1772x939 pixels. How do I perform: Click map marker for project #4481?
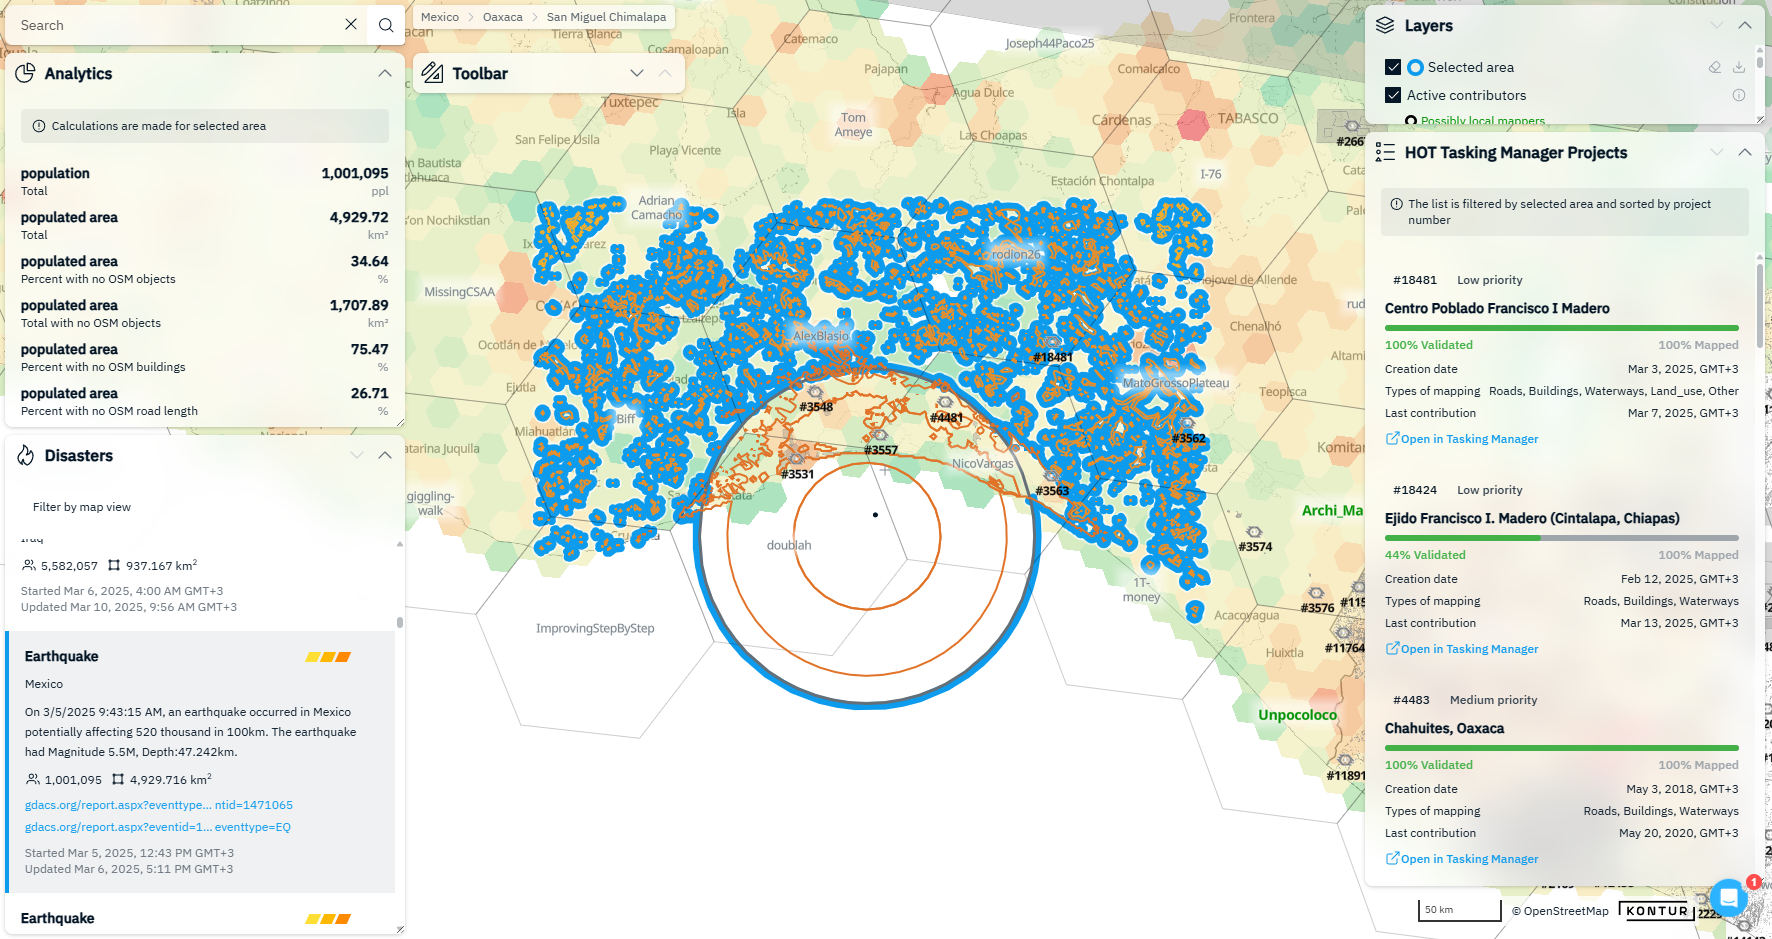(945, 403)
